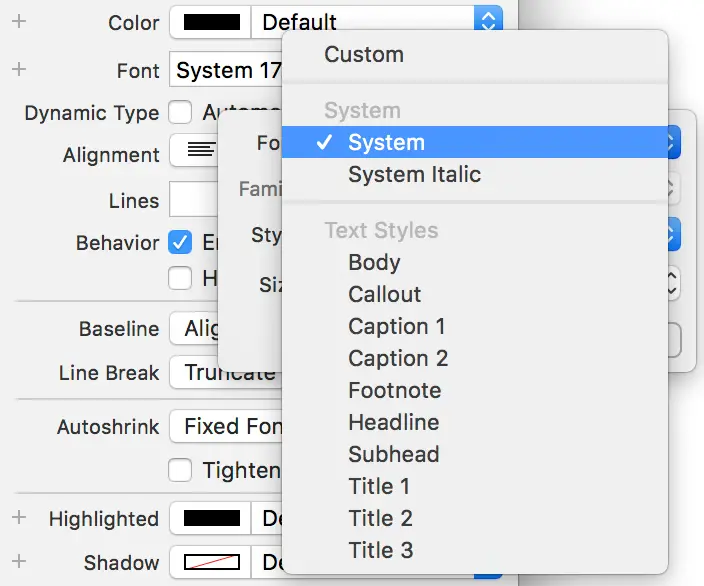
Task: Click the black Color swatch
Action: 211,21
